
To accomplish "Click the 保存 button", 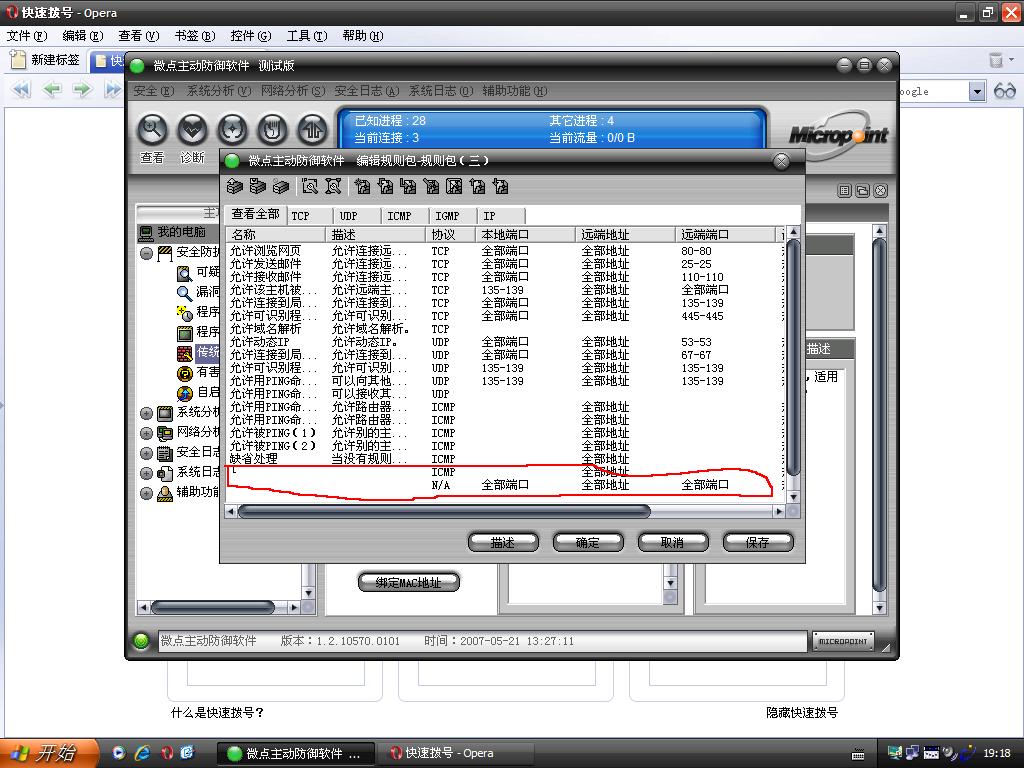I will tap(758, 542).
